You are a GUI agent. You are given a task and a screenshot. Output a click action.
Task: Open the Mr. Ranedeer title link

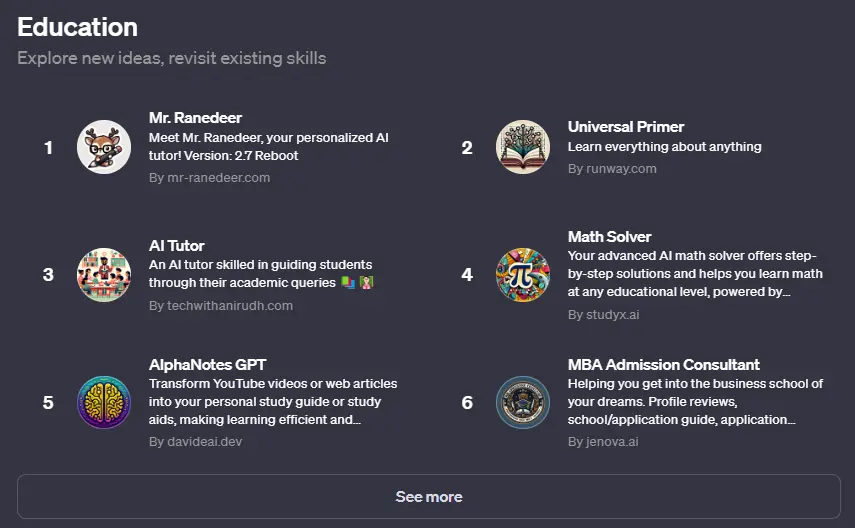point(195,118)
